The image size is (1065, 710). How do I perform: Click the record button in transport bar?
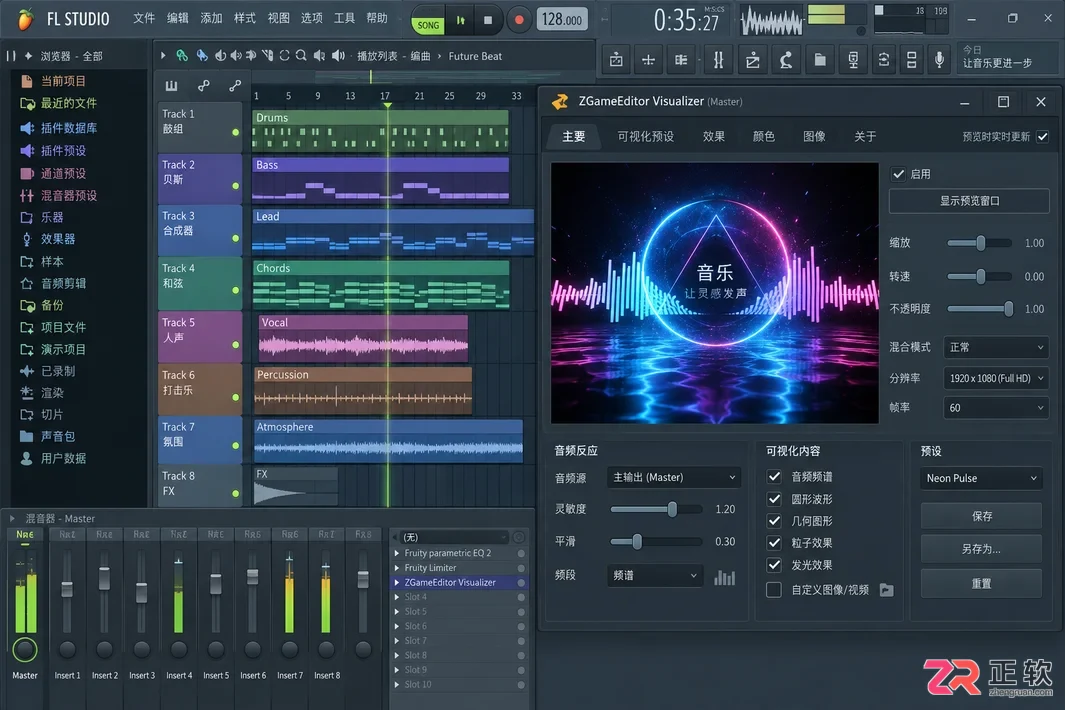click(x=520, y=20)
